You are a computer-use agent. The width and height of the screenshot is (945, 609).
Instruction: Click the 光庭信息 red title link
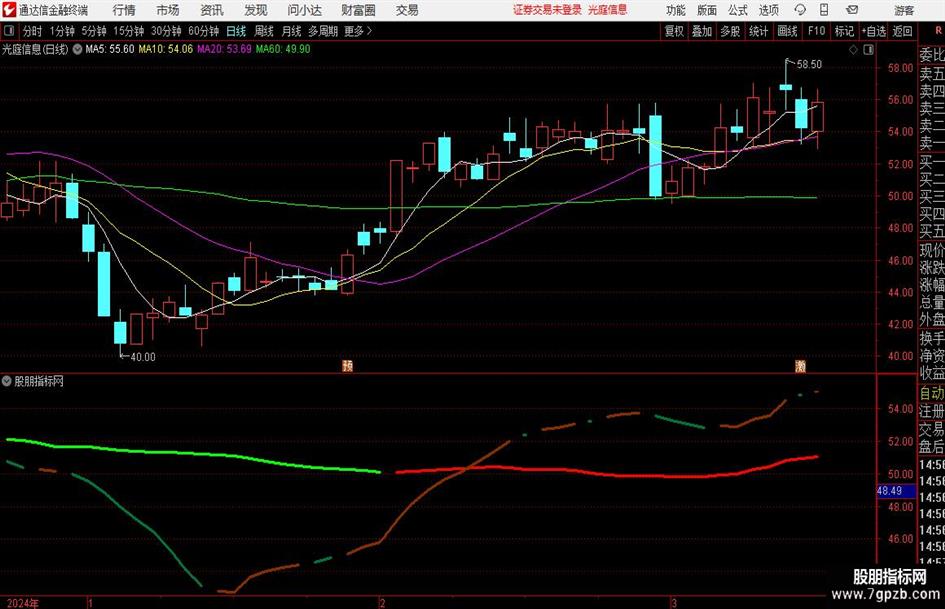[x=607, y=10]
